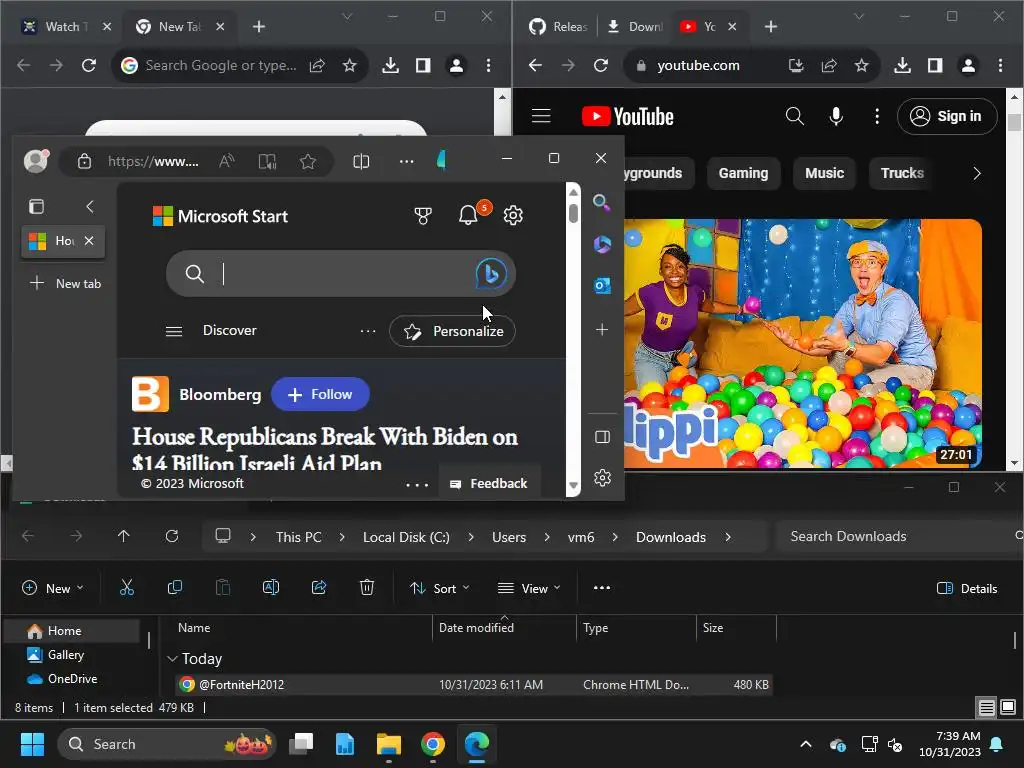Toggle the side panel in the YouTube Chrome window
This screenshot has height=768, width=1024.
pyautogui.click(x=935, y=65)
